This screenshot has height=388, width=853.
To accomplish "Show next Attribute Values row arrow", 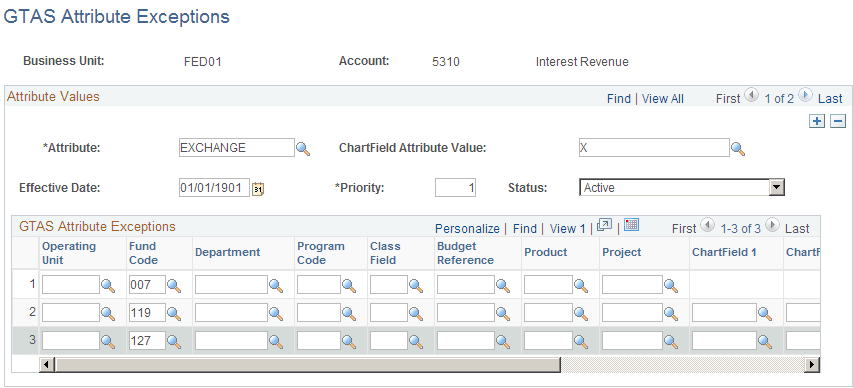I will (806, 96).
